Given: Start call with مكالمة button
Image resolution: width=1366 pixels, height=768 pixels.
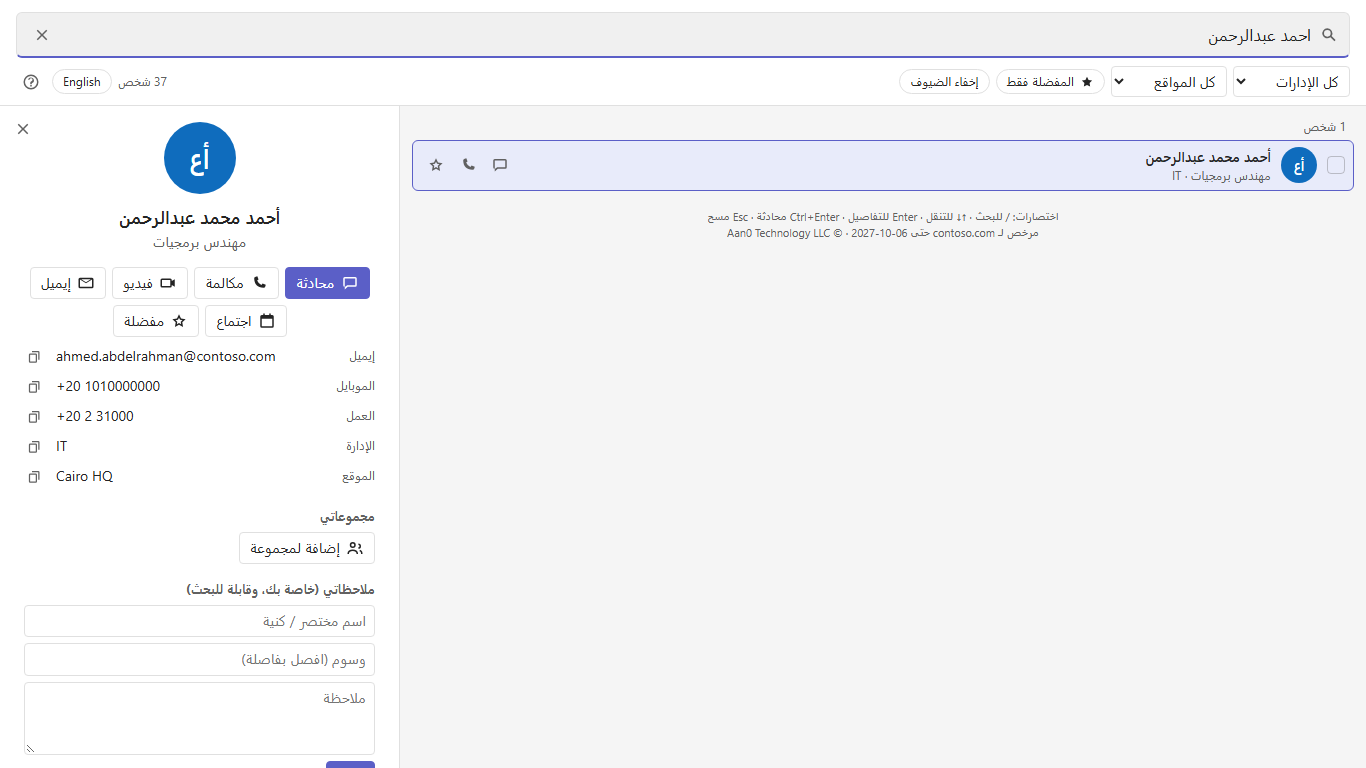Looking at the screenshot, I should [x=236, y=283].
